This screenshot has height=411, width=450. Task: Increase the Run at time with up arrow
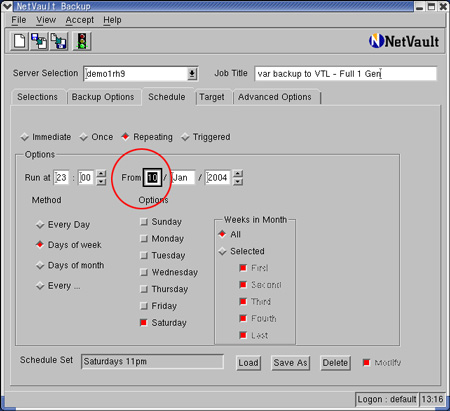click(x=101, y=174)
